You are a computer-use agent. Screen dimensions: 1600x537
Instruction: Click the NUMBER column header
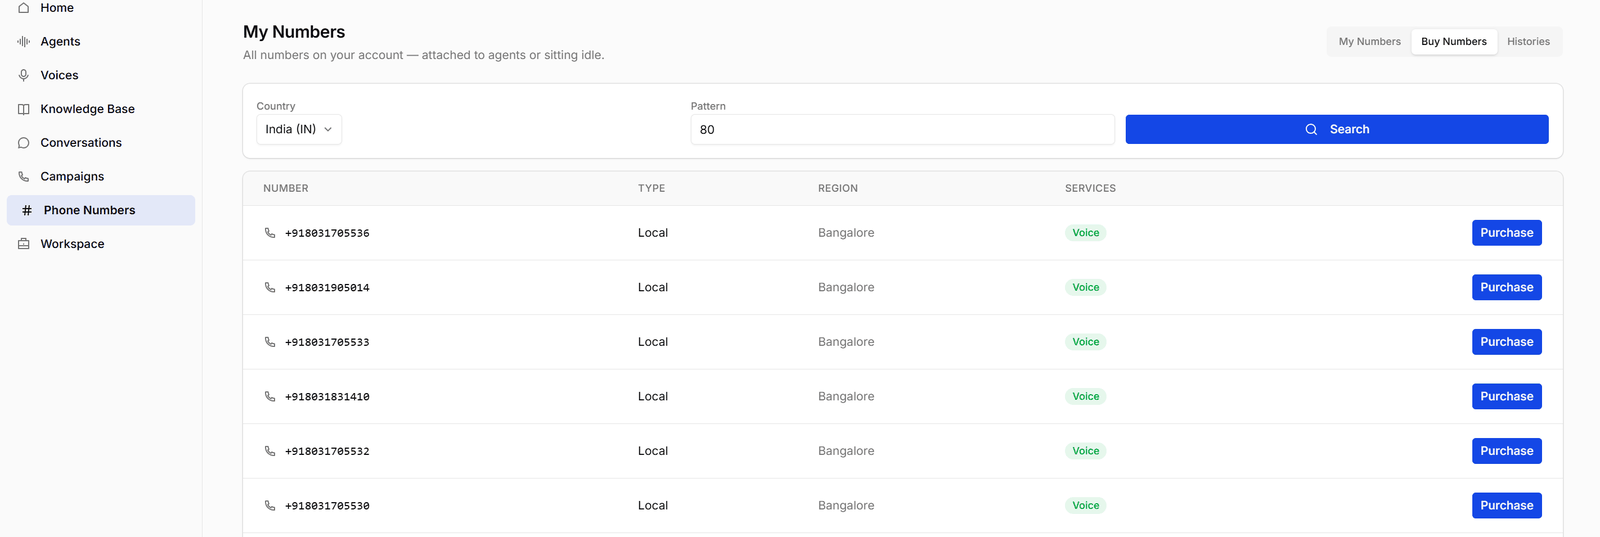(286, 188)
